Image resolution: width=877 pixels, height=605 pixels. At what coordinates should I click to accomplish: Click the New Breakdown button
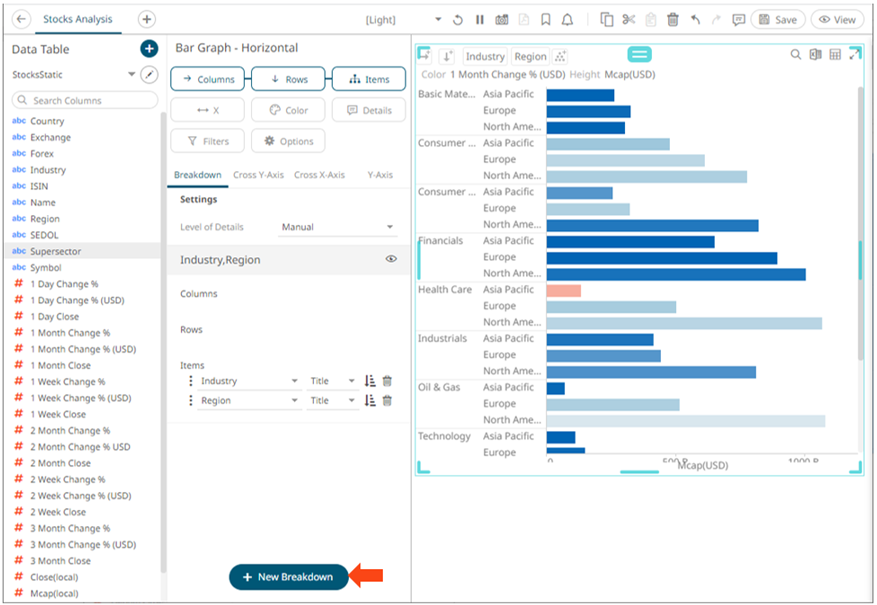pos(288,577)
